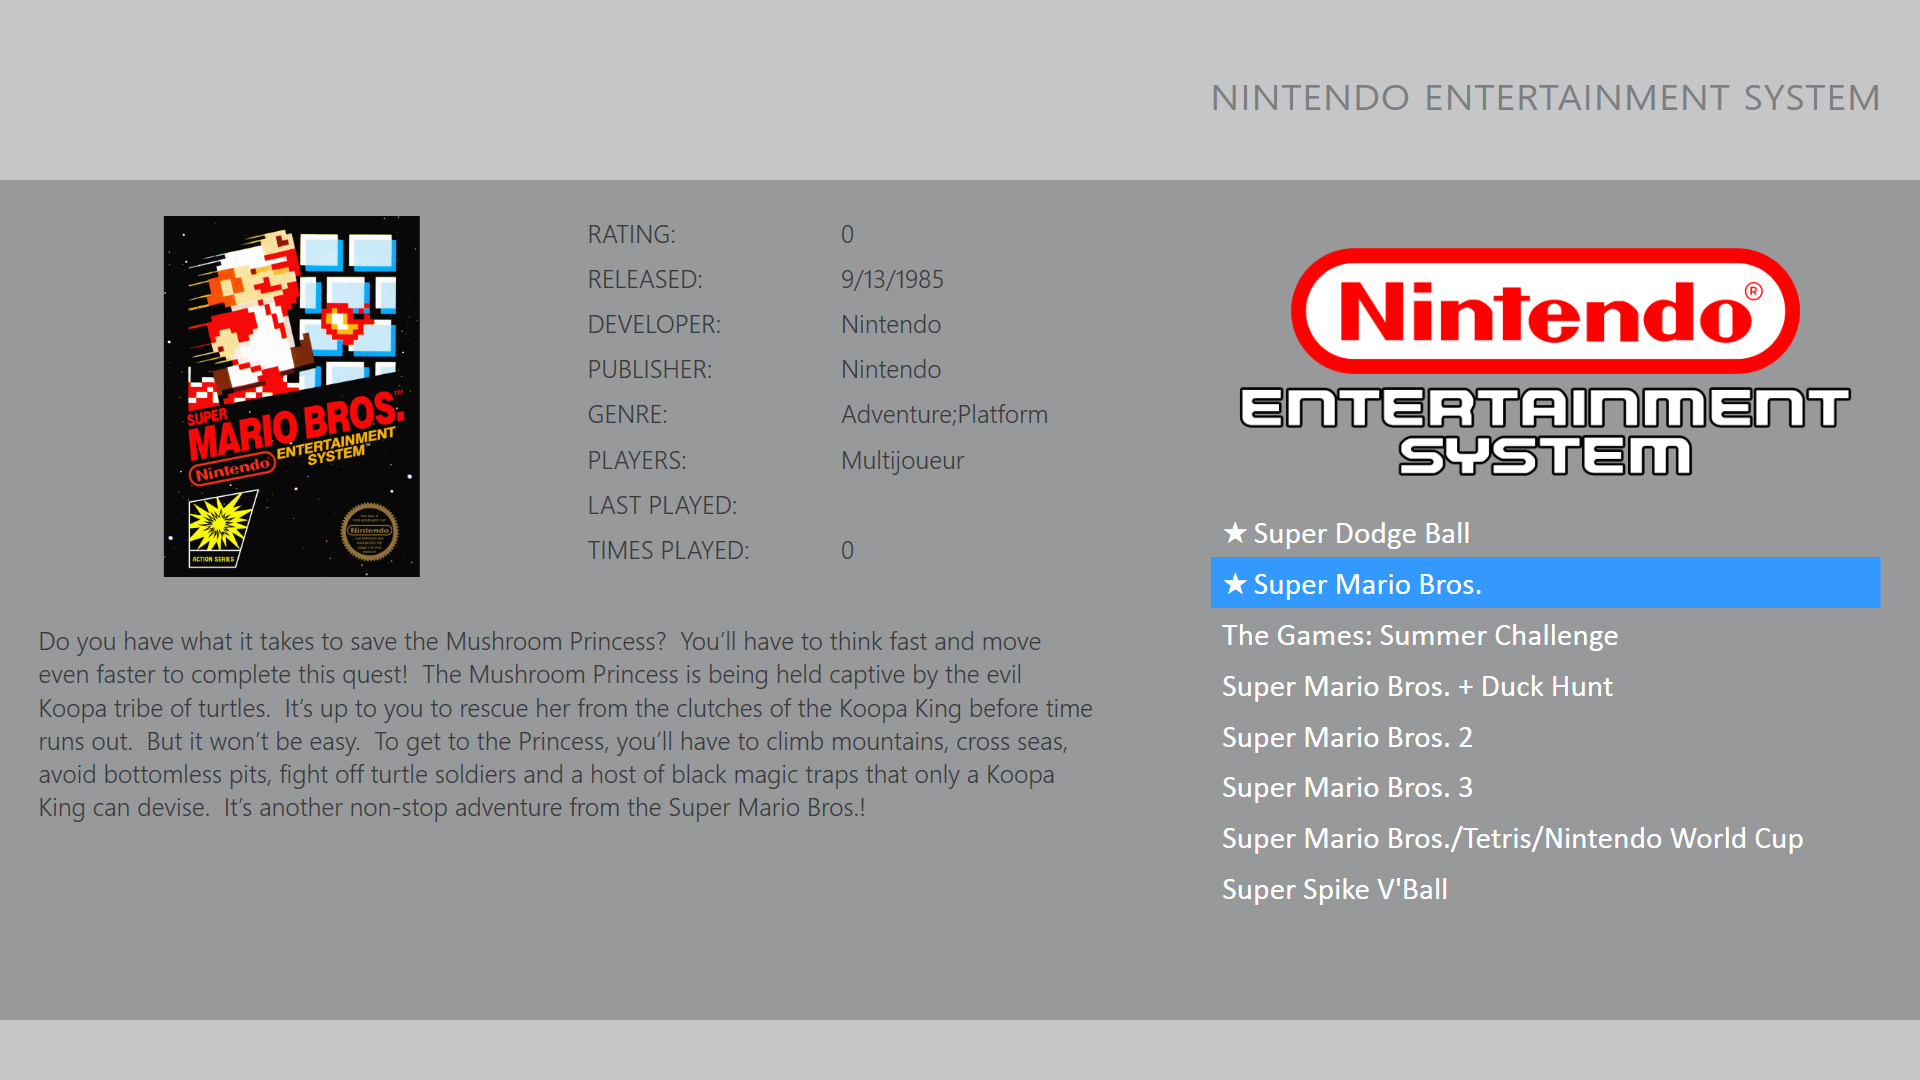Pick Super Mario Bros. 3 from list
Viewport: 1920px width, 1080px height.
[x=1346, y=788]
